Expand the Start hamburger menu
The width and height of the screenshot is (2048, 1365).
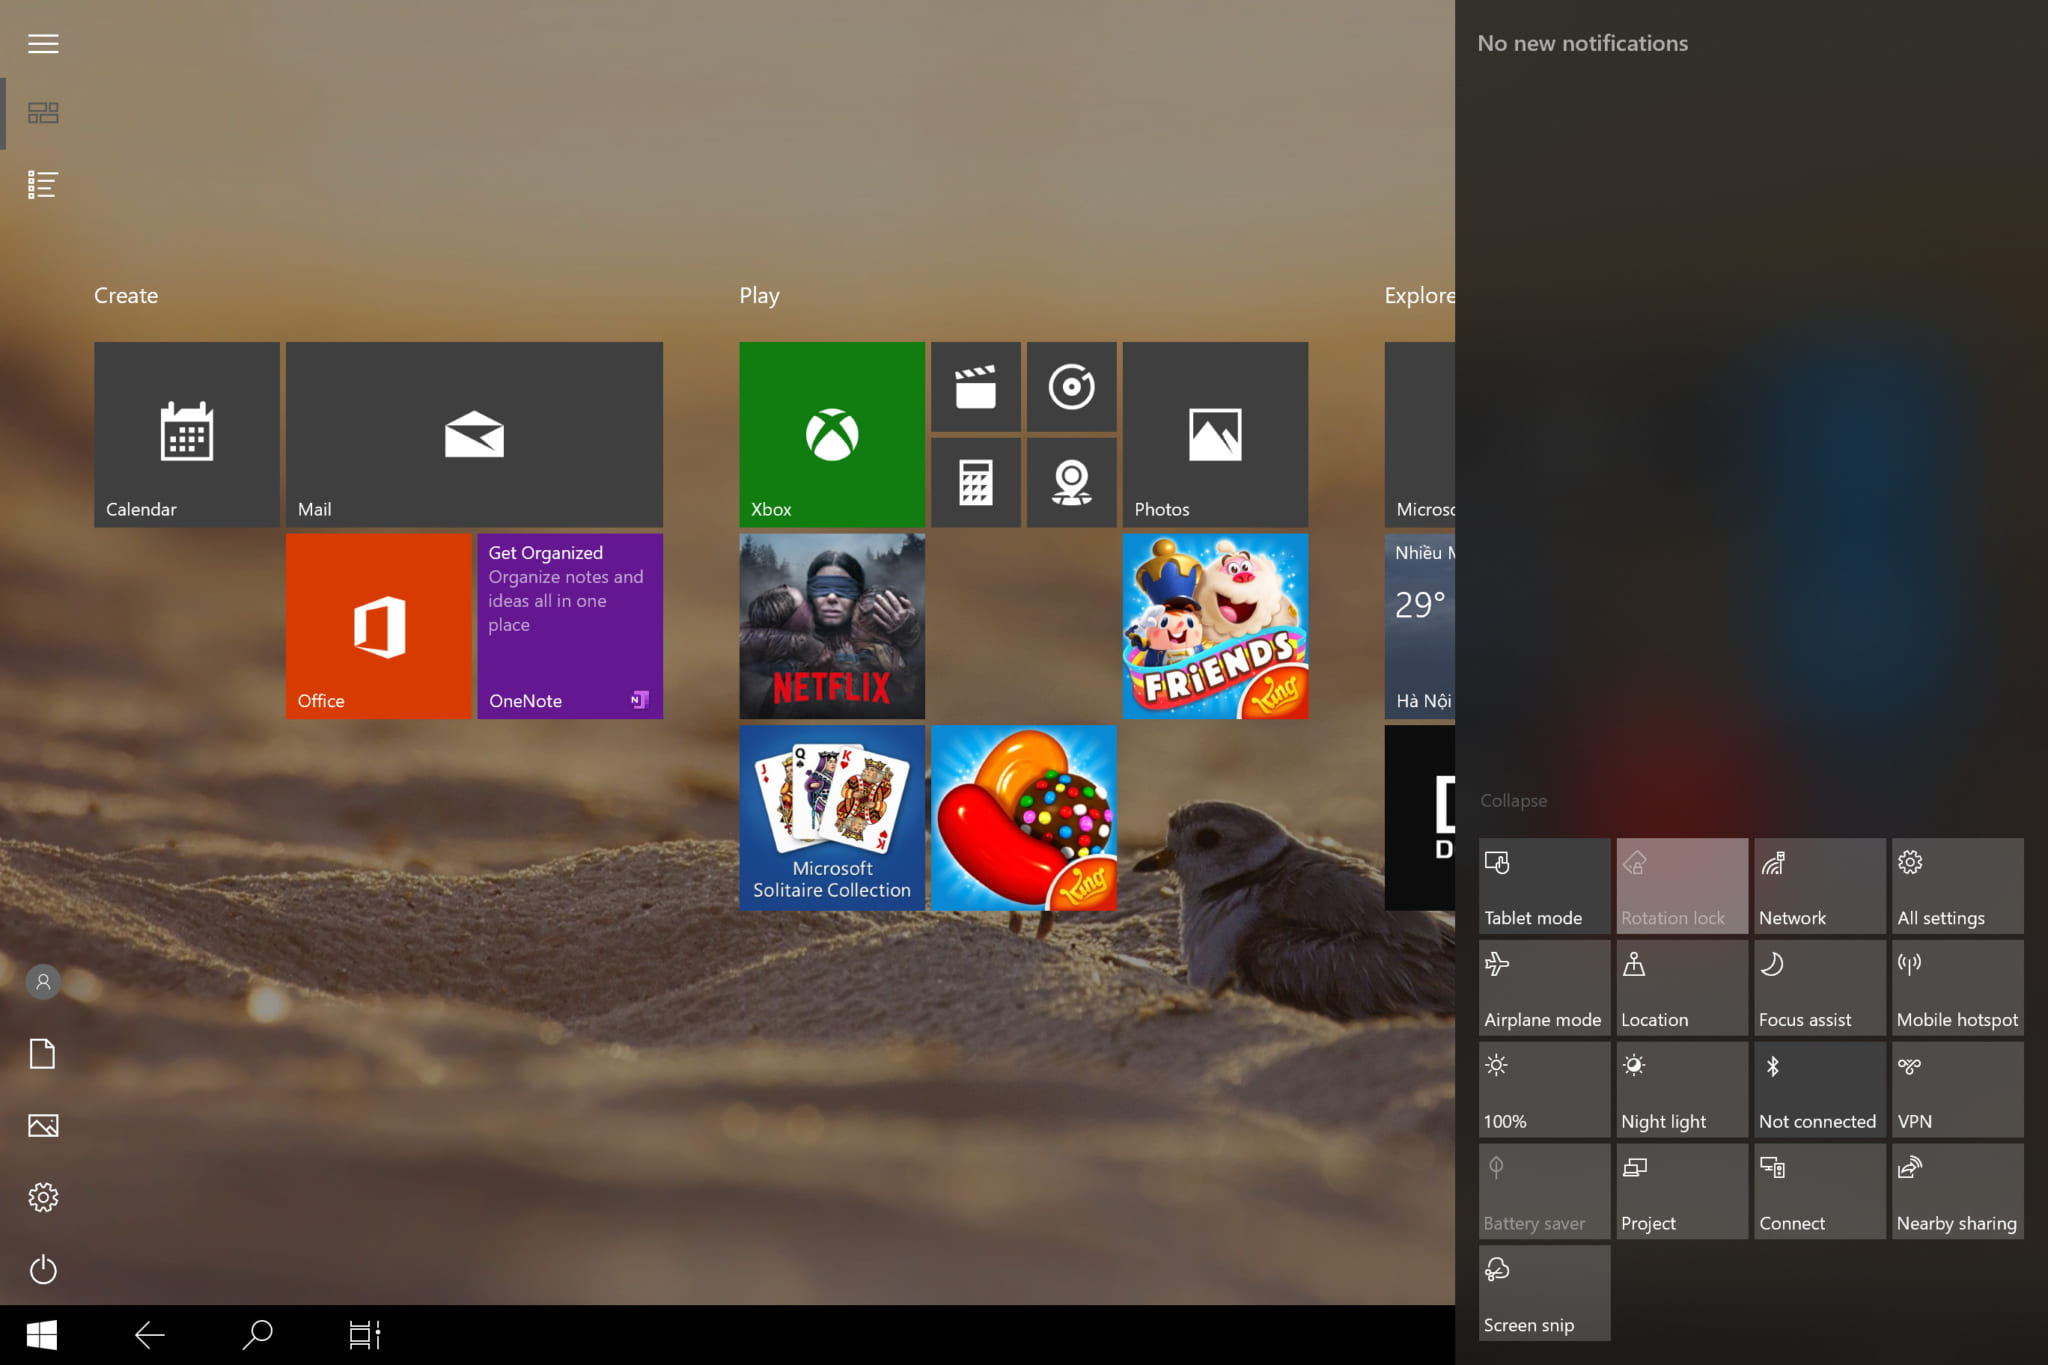point(43,44)
